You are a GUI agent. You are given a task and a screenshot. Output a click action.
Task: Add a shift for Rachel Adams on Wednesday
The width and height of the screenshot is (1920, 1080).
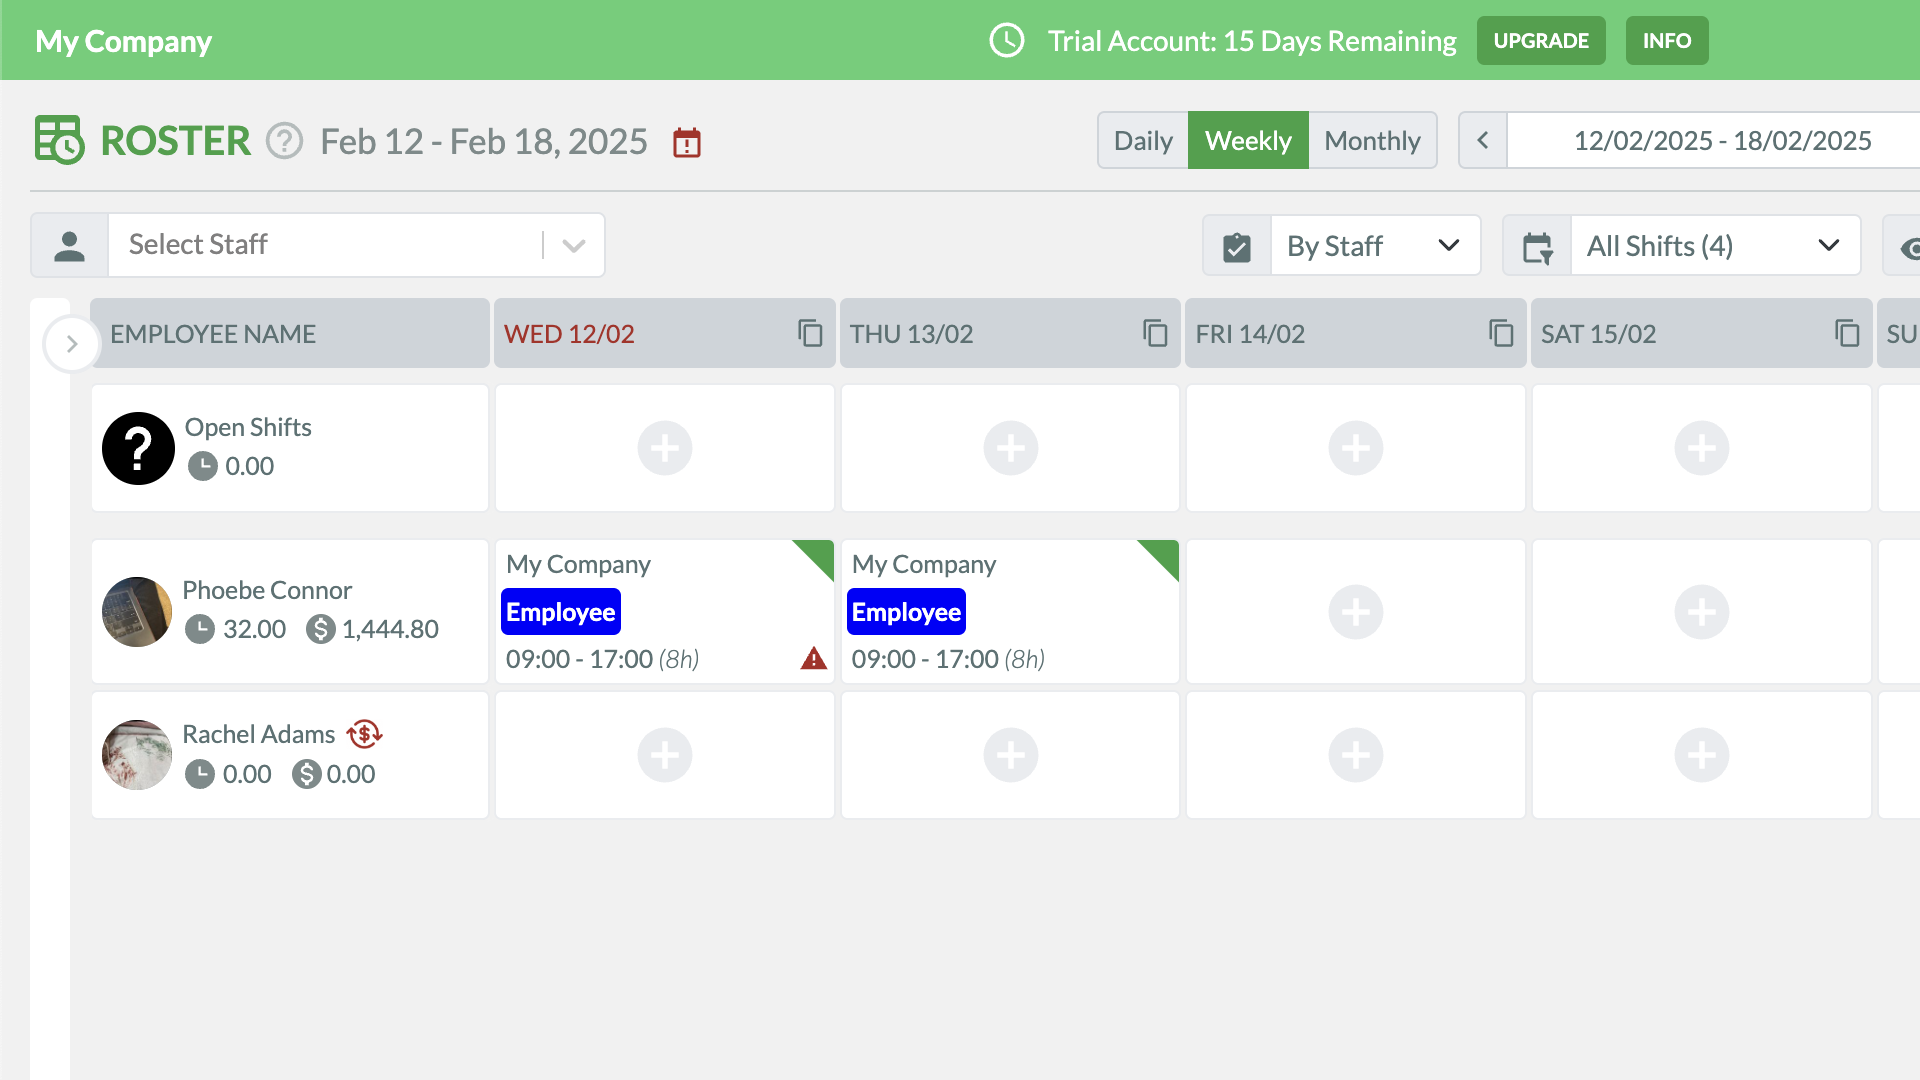point(665,755)
